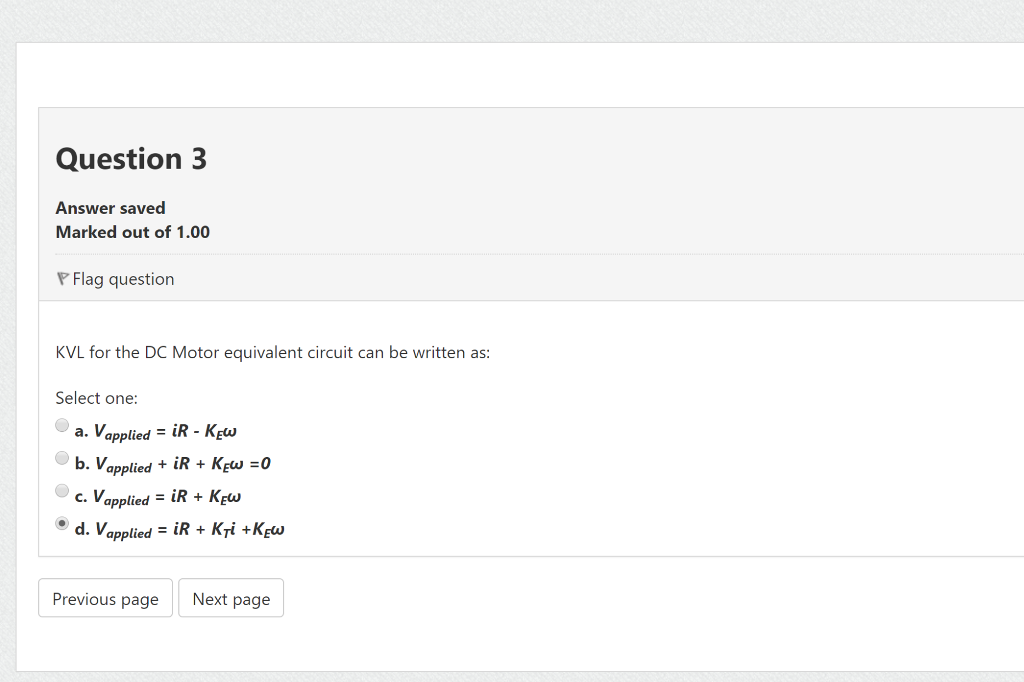The height and width of the screenshot is (682, 1024).
Task: Select answer option a radio button
Action: click(61, 425)
